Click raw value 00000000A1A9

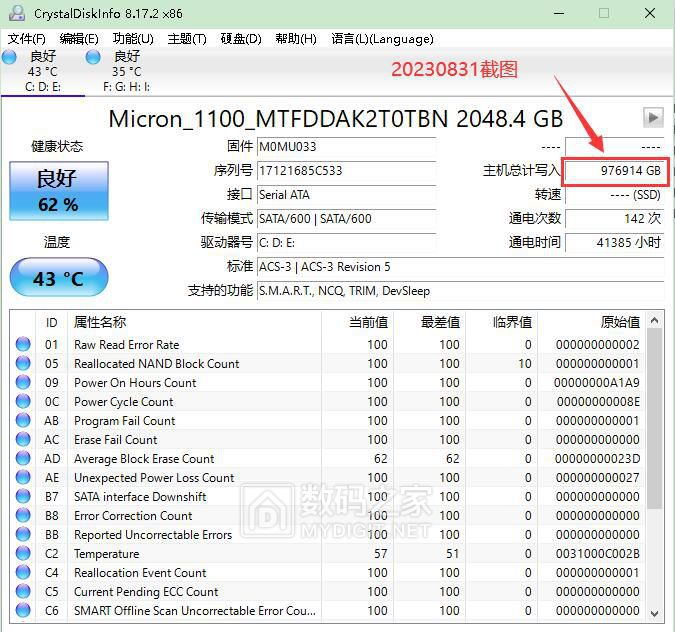(596, 382)
